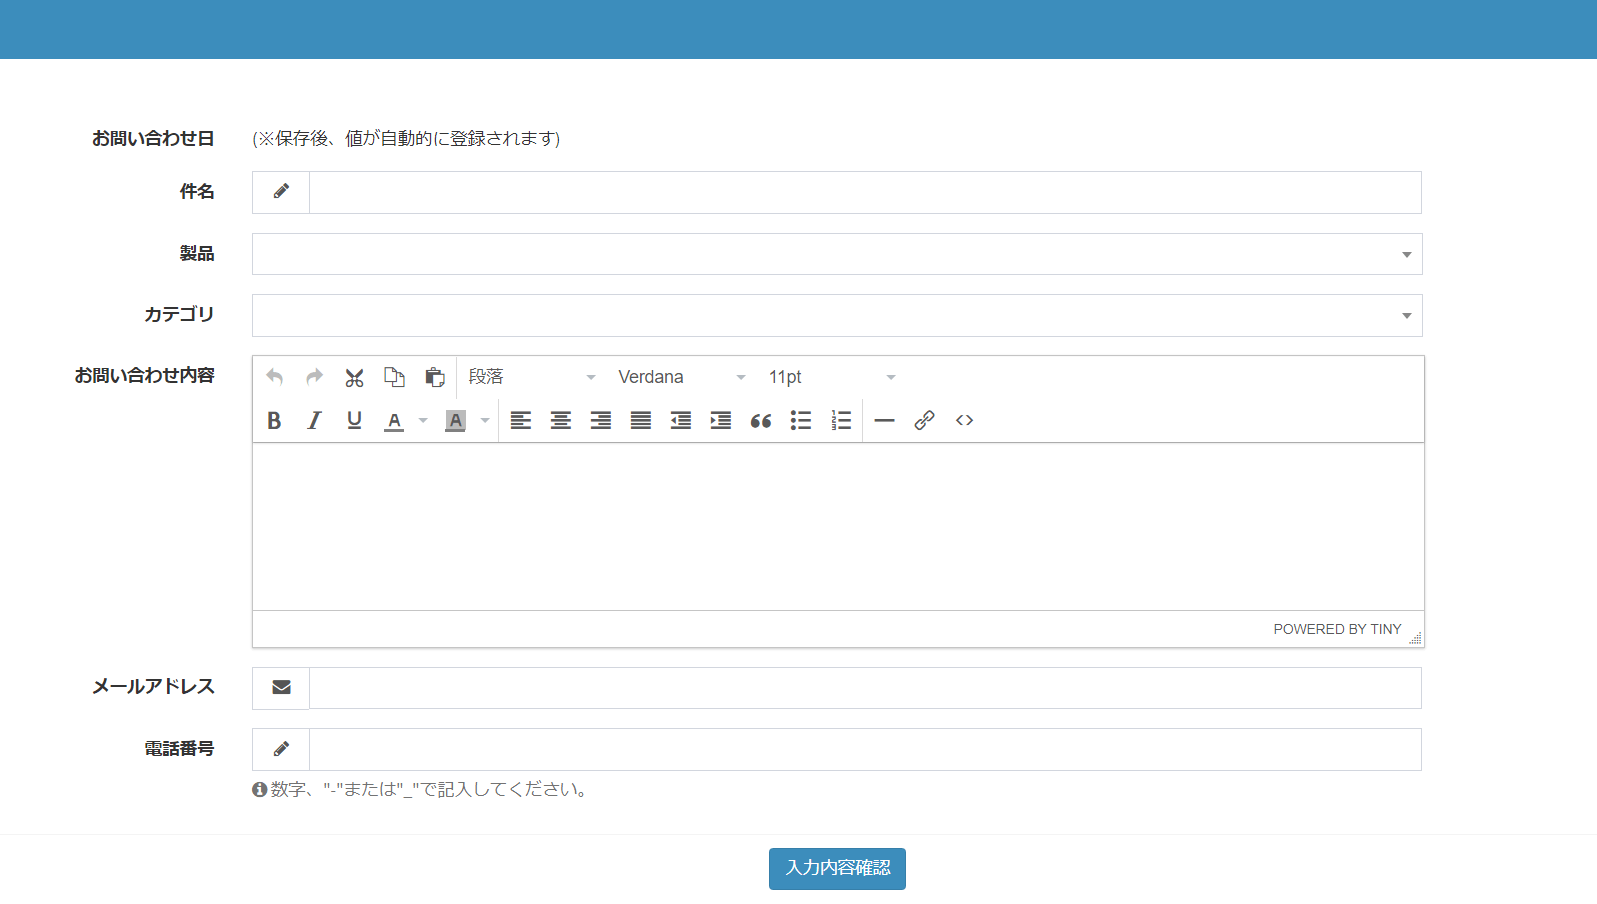Open the POWERED BY TINY link
The height and width of the screenshot is (904, 1597).
pos(1337,630)
